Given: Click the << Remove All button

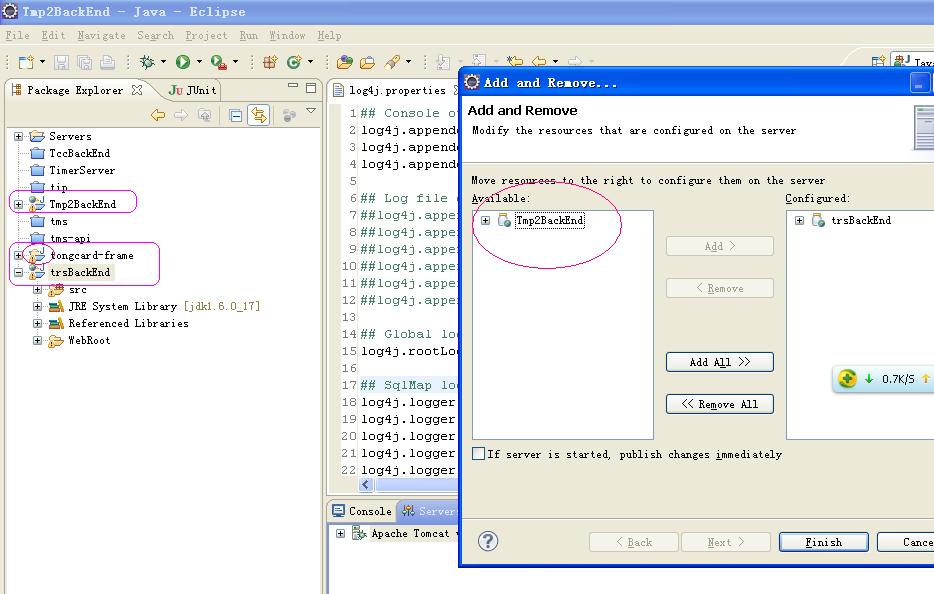Looking at the screenshot, I should tap(720, 404).
